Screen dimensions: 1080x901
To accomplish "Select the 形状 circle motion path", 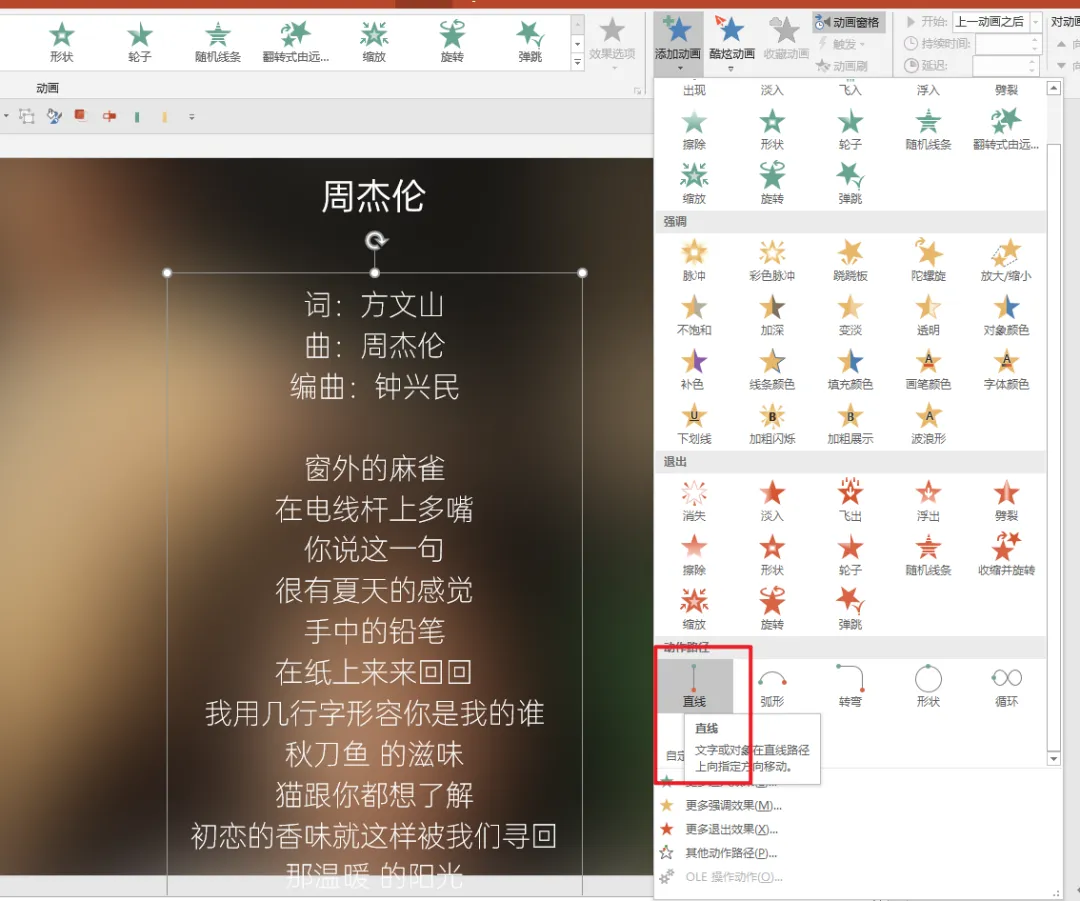I will pos(928,685).
